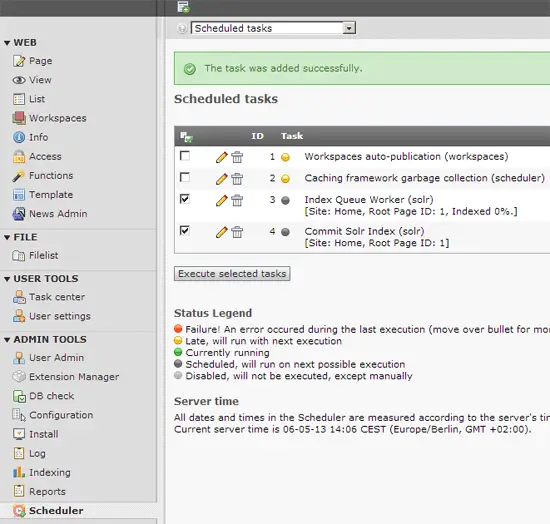
Task: Check the Workspaces auto-publication task checkbox
Action: (185, 156)
